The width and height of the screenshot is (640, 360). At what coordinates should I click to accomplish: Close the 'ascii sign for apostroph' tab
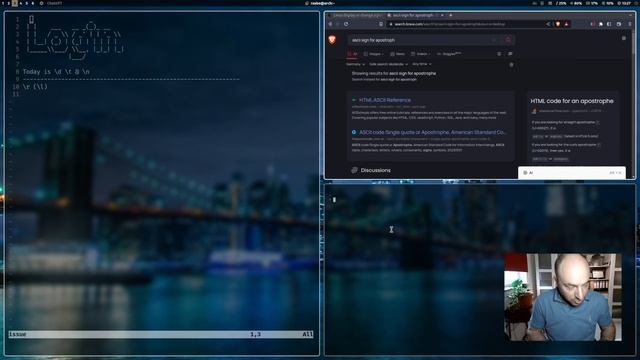click(442, 15)
